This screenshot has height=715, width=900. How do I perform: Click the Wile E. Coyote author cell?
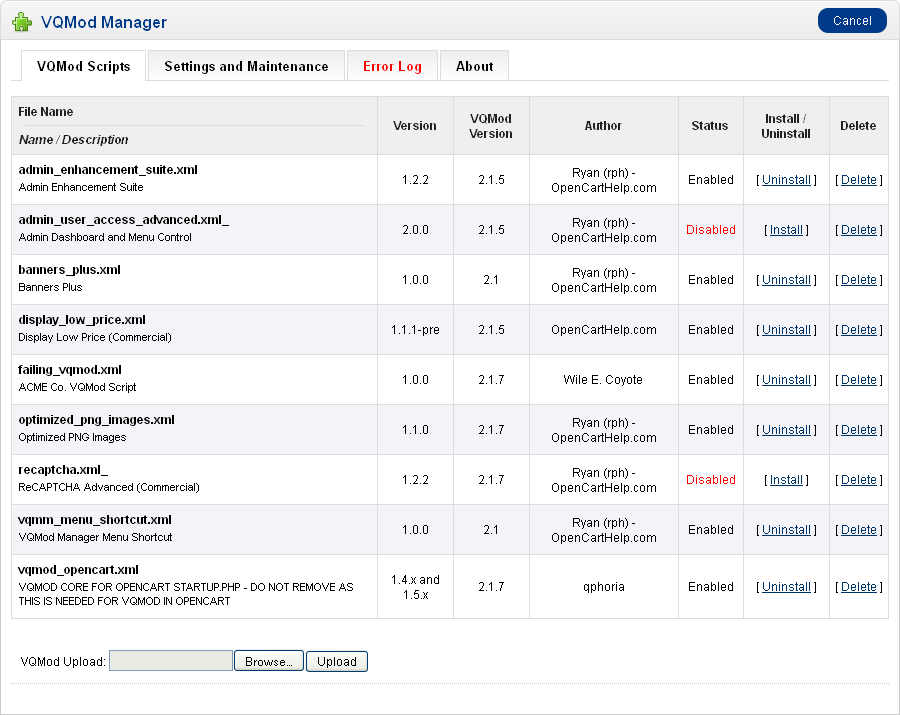click(603, 379)
